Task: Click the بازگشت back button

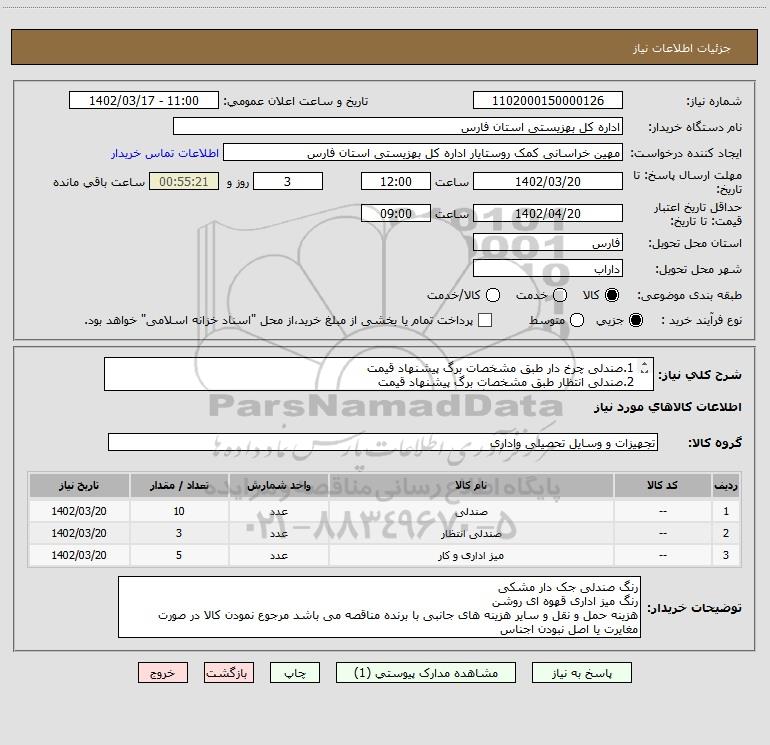Action: (229, 673)
